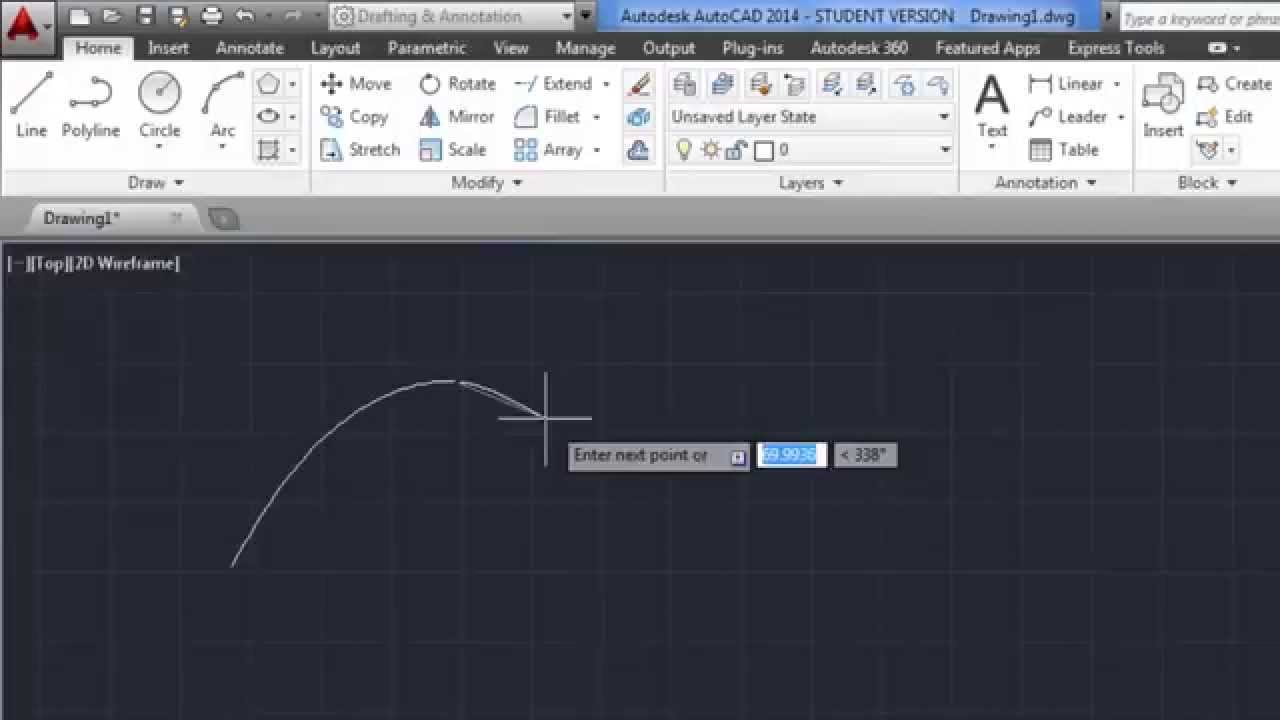The height and width of the screenshot is (720, 1280).
Task: Select the Mirror tool
Action: click(457, 117)
